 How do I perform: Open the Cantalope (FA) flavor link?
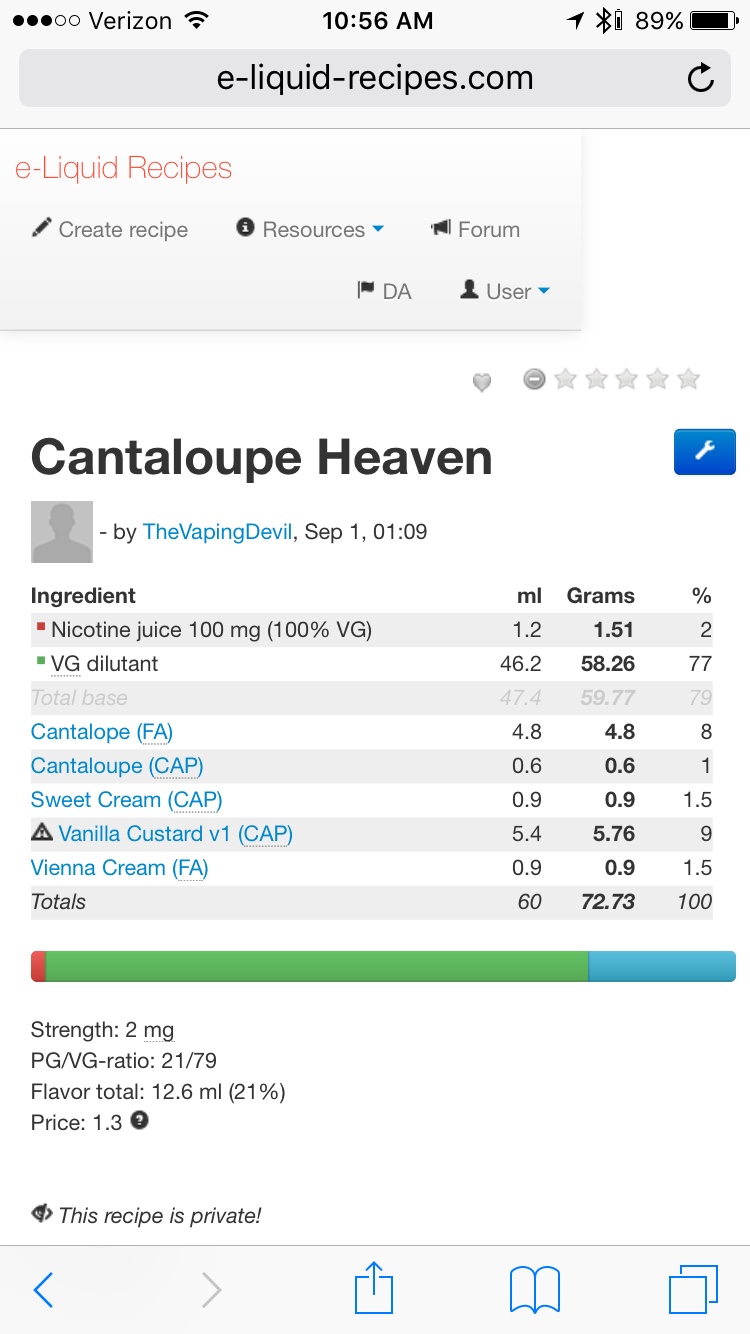pos(102,732)
